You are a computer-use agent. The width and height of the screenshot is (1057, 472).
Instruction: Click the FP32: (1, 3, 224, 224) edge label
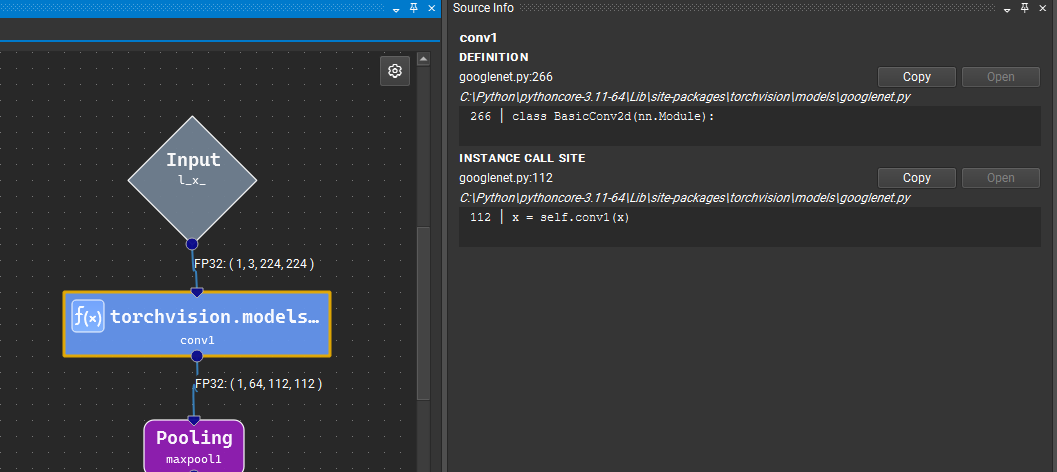254,264
